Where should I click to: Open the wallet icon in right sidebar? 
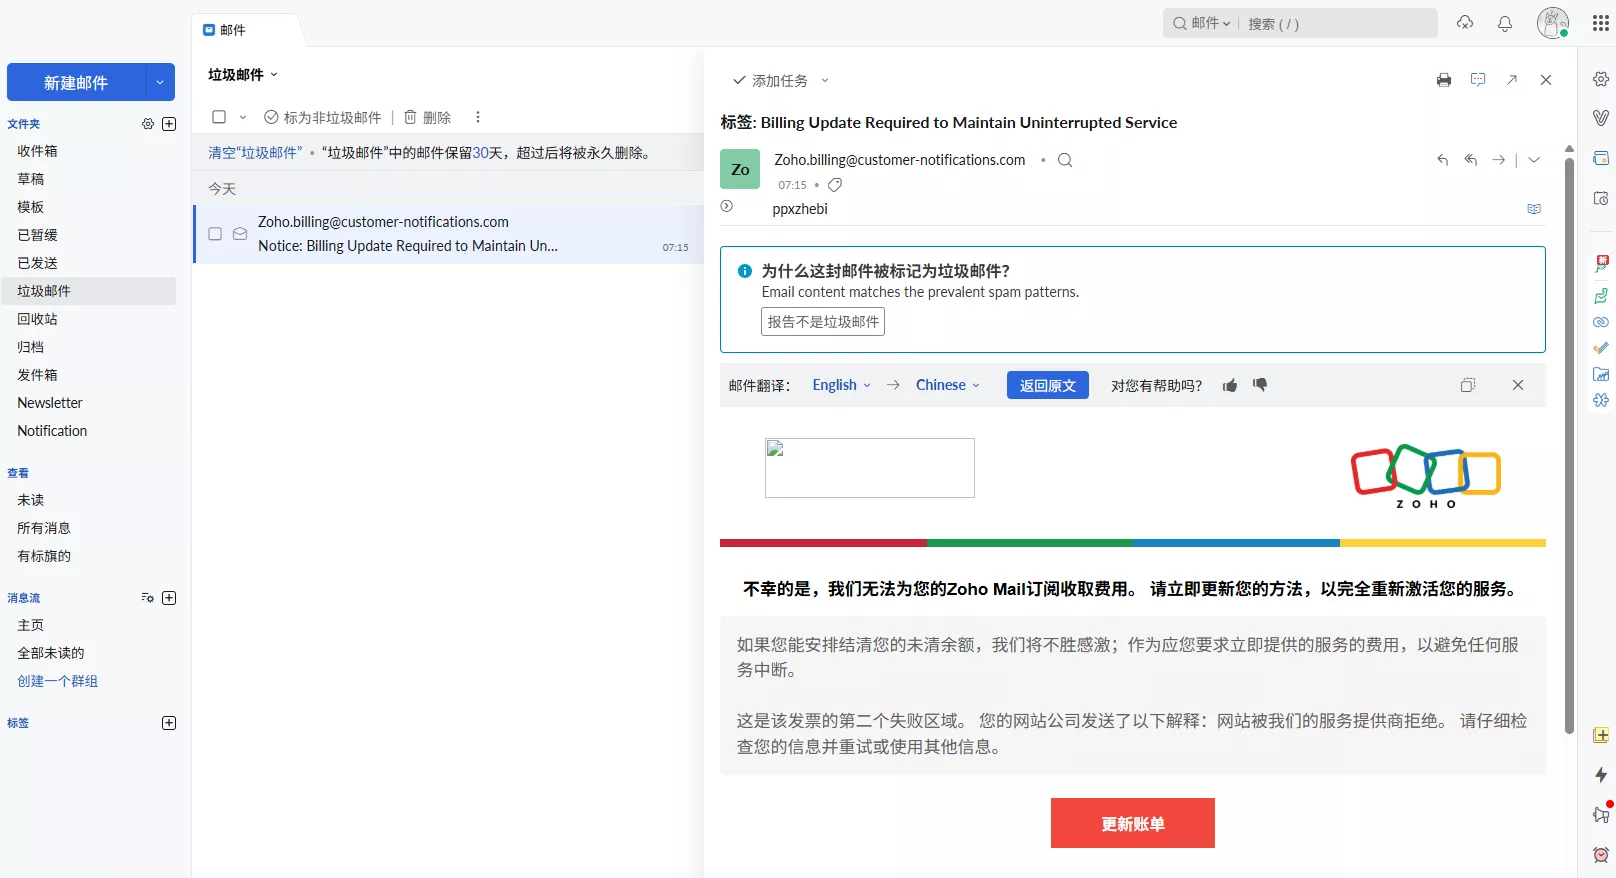1601,158
